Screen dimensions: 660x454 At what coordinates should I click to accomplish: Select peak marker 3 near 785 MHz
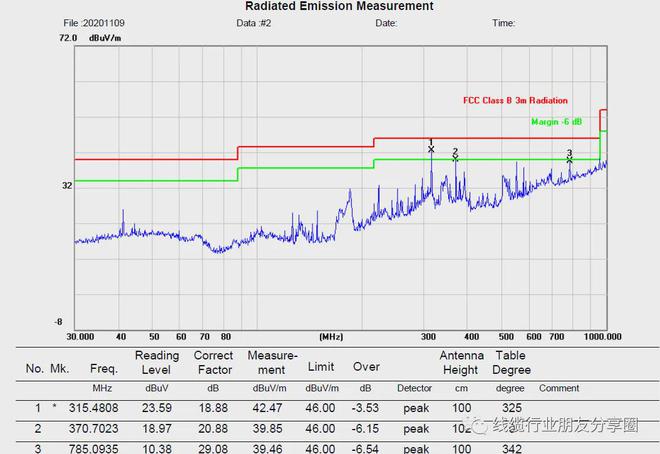coord(570,159)
